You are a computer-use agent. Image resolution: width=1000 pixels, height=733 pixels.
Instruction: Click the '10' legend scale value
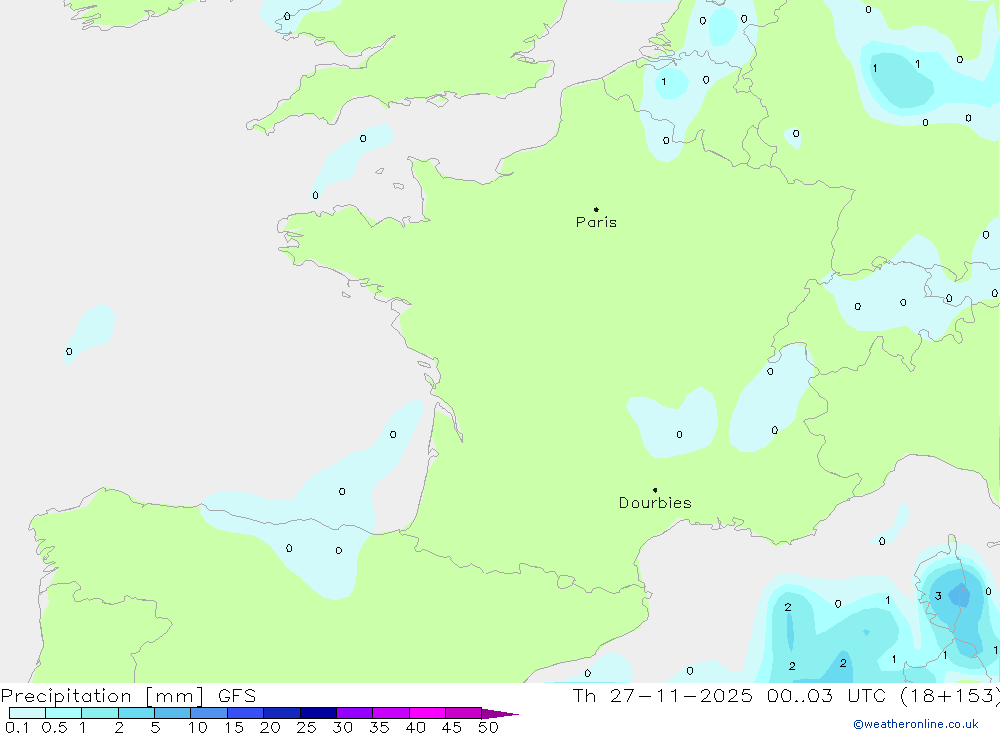click(x=198, y=727)
